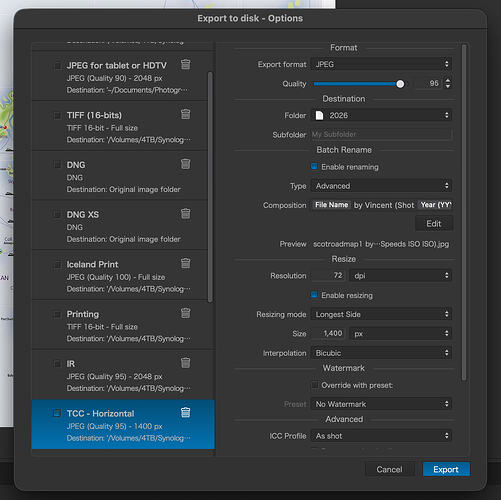This screenshot has width=501, height=500.
Task: Uncheck Enable resizing
Action: 314,295
